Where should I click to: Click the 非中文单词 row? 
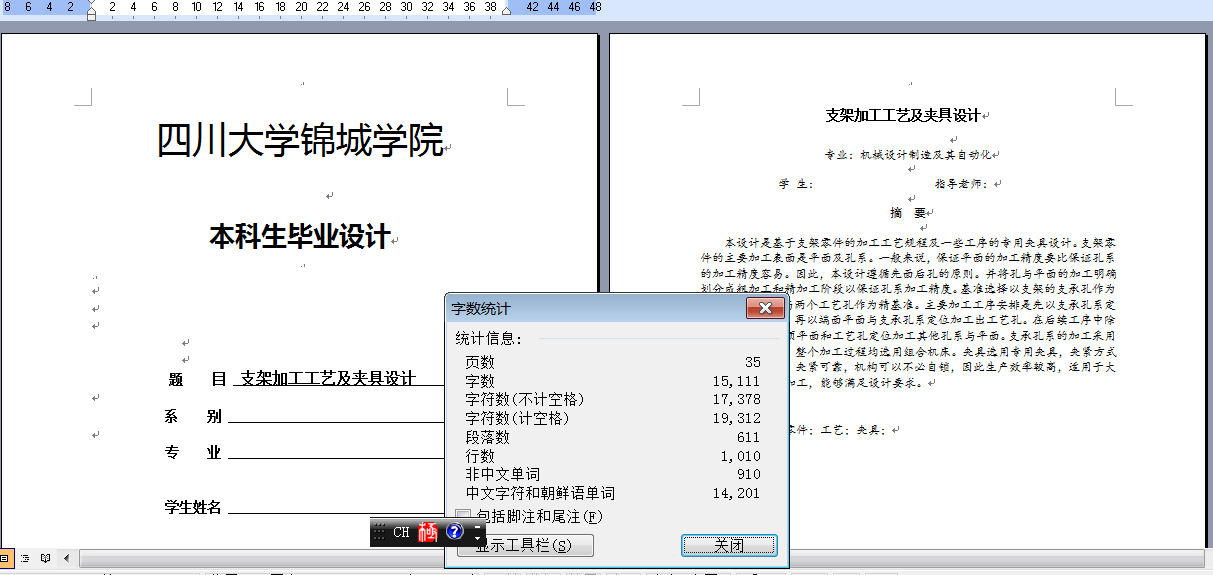click(x=612, y=474)
